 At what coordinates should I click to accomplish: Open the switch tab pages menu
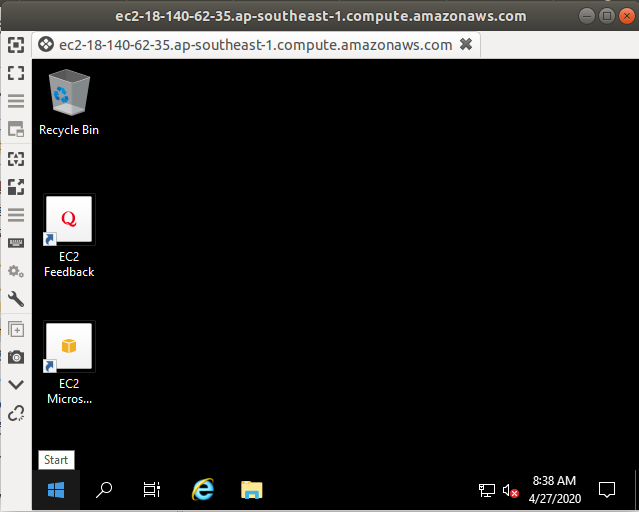click(16, 101)
